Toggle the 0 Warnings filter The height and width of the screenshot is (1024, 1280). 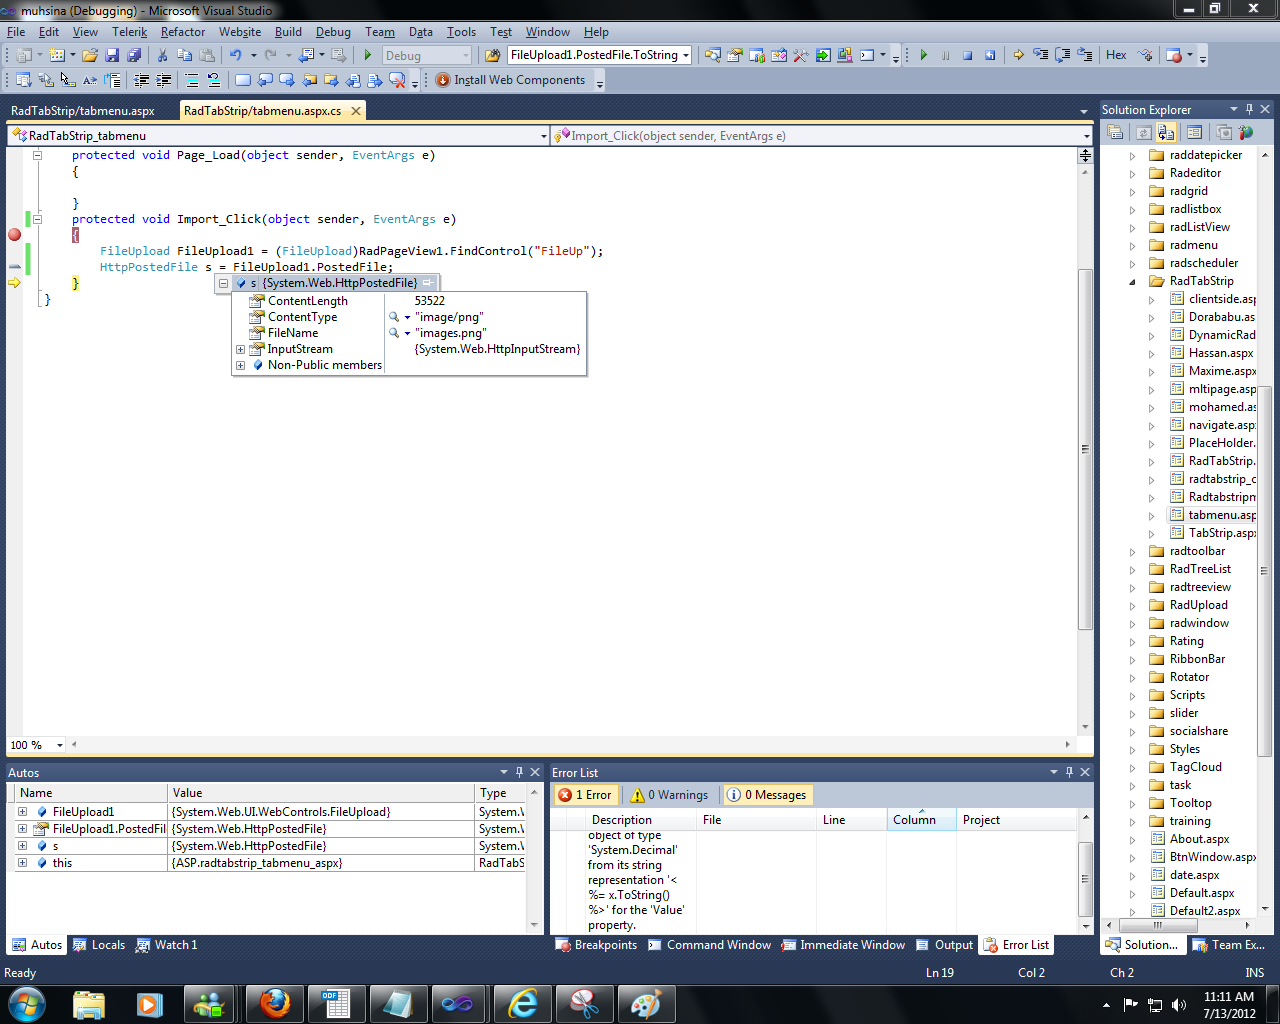click(x=670, y=795)
